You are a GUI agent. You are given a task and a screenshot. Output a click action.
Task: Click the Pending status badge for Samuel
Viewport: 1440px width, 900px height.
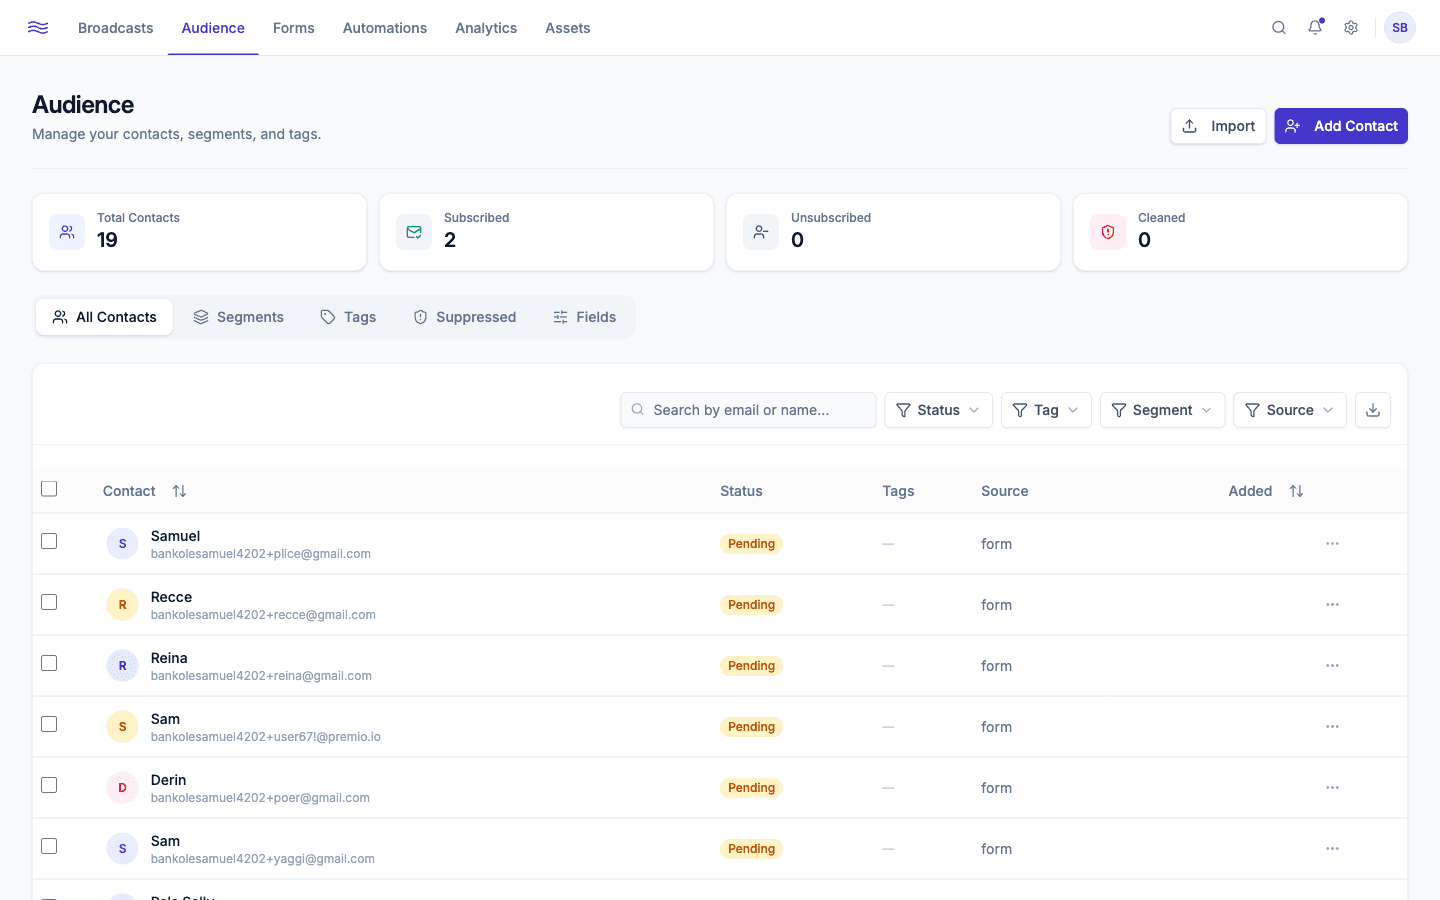(x=751, y=544)
